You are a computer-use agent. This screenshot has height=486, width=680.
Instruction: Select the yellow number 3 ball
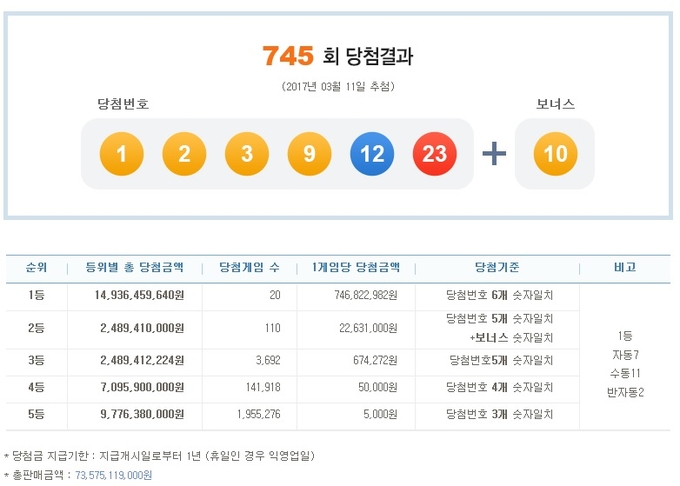[245, 154]
